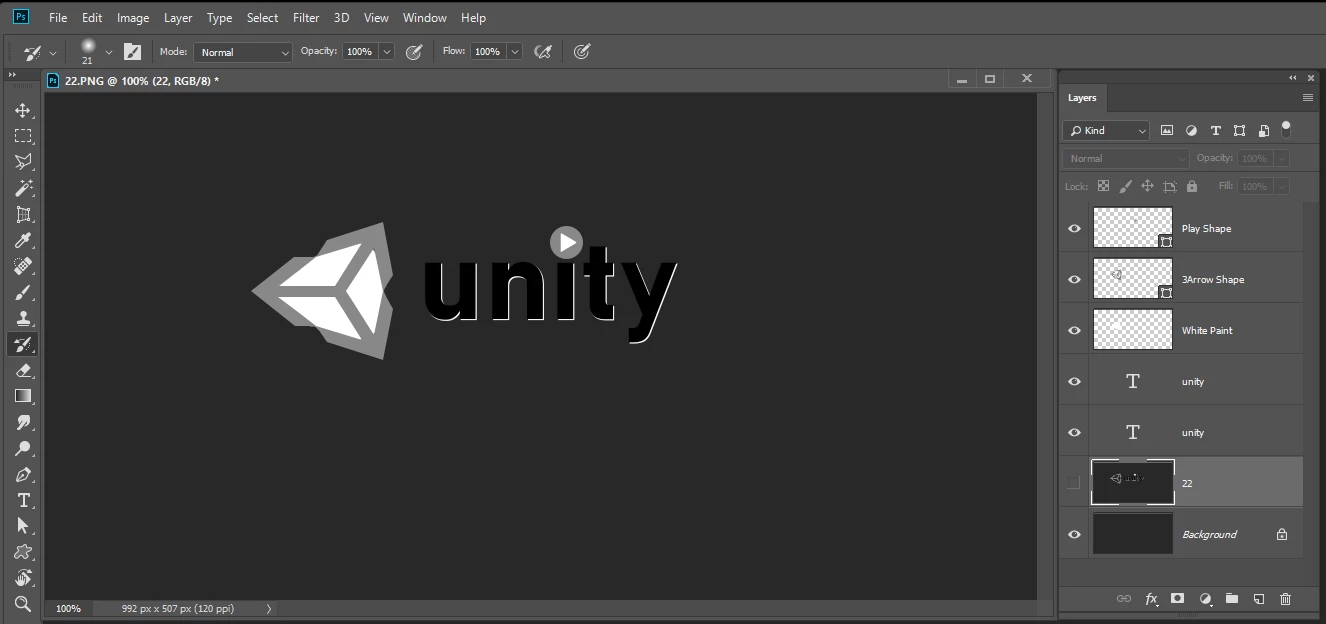Open the Layers panel menu

pyautogui.click(x=1307, y=98)
